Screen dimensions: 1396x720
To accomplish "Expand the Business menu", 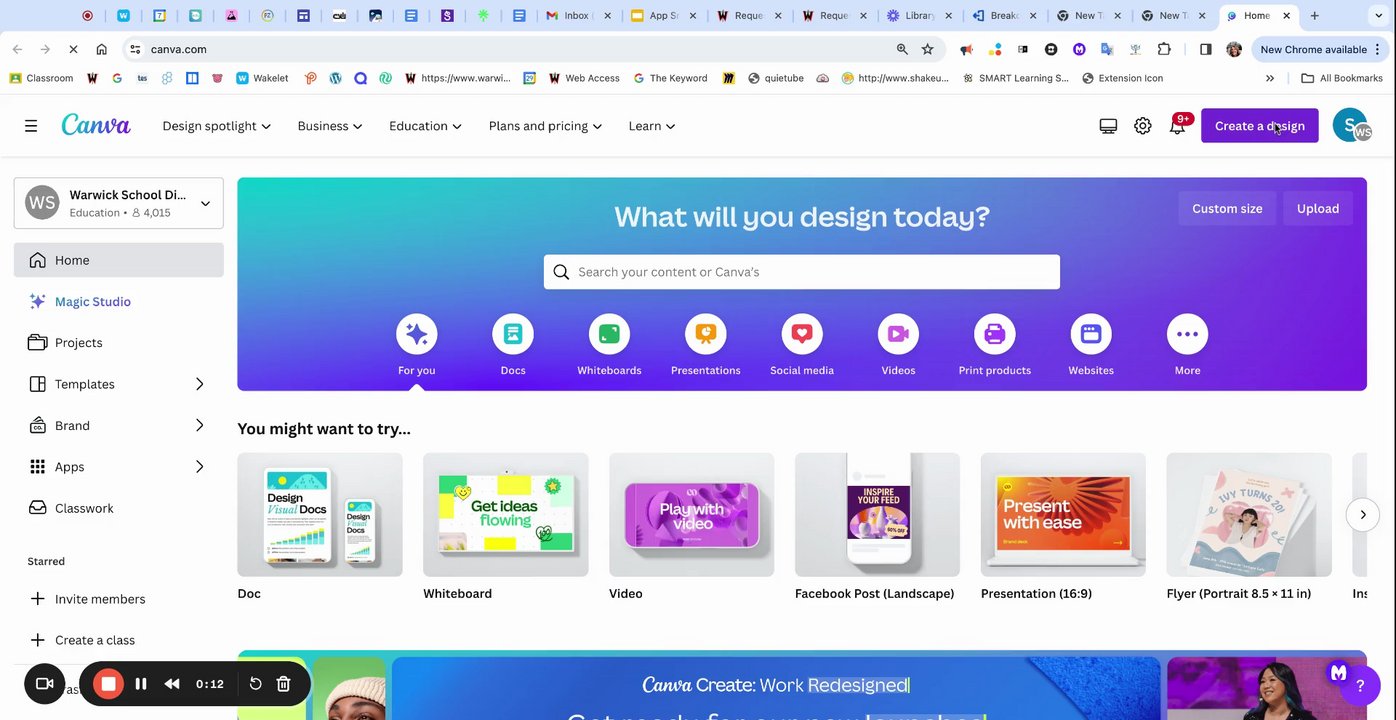I will point(329,126).
